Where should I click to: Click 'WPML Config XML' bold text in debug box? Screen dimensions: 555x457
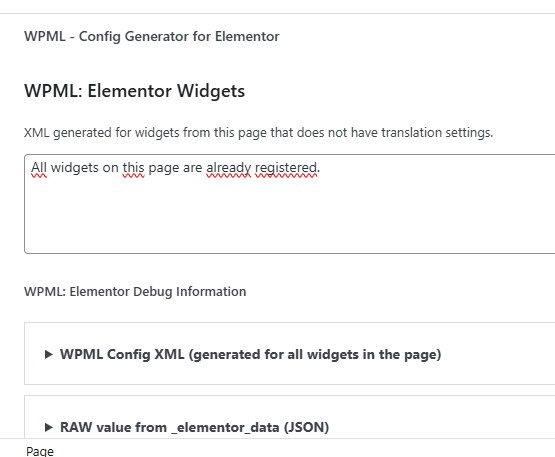coord(122,354)
